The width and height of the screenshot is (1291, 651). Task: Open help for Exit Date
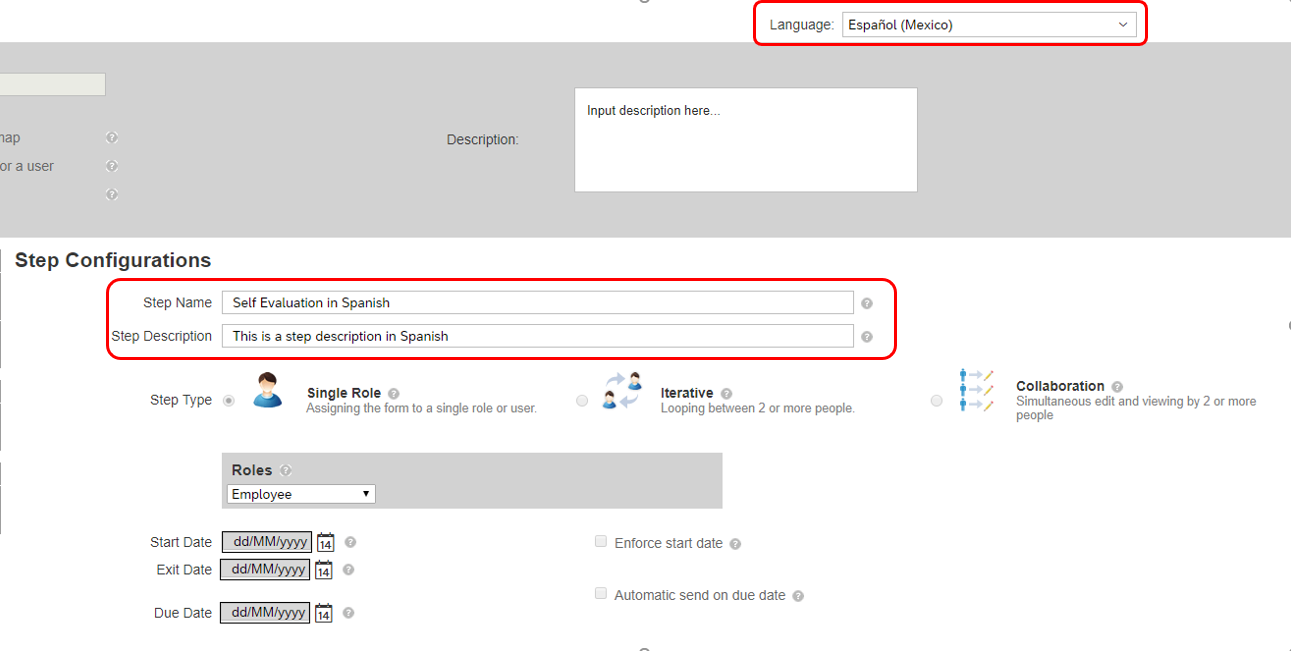tap(348, 569)
